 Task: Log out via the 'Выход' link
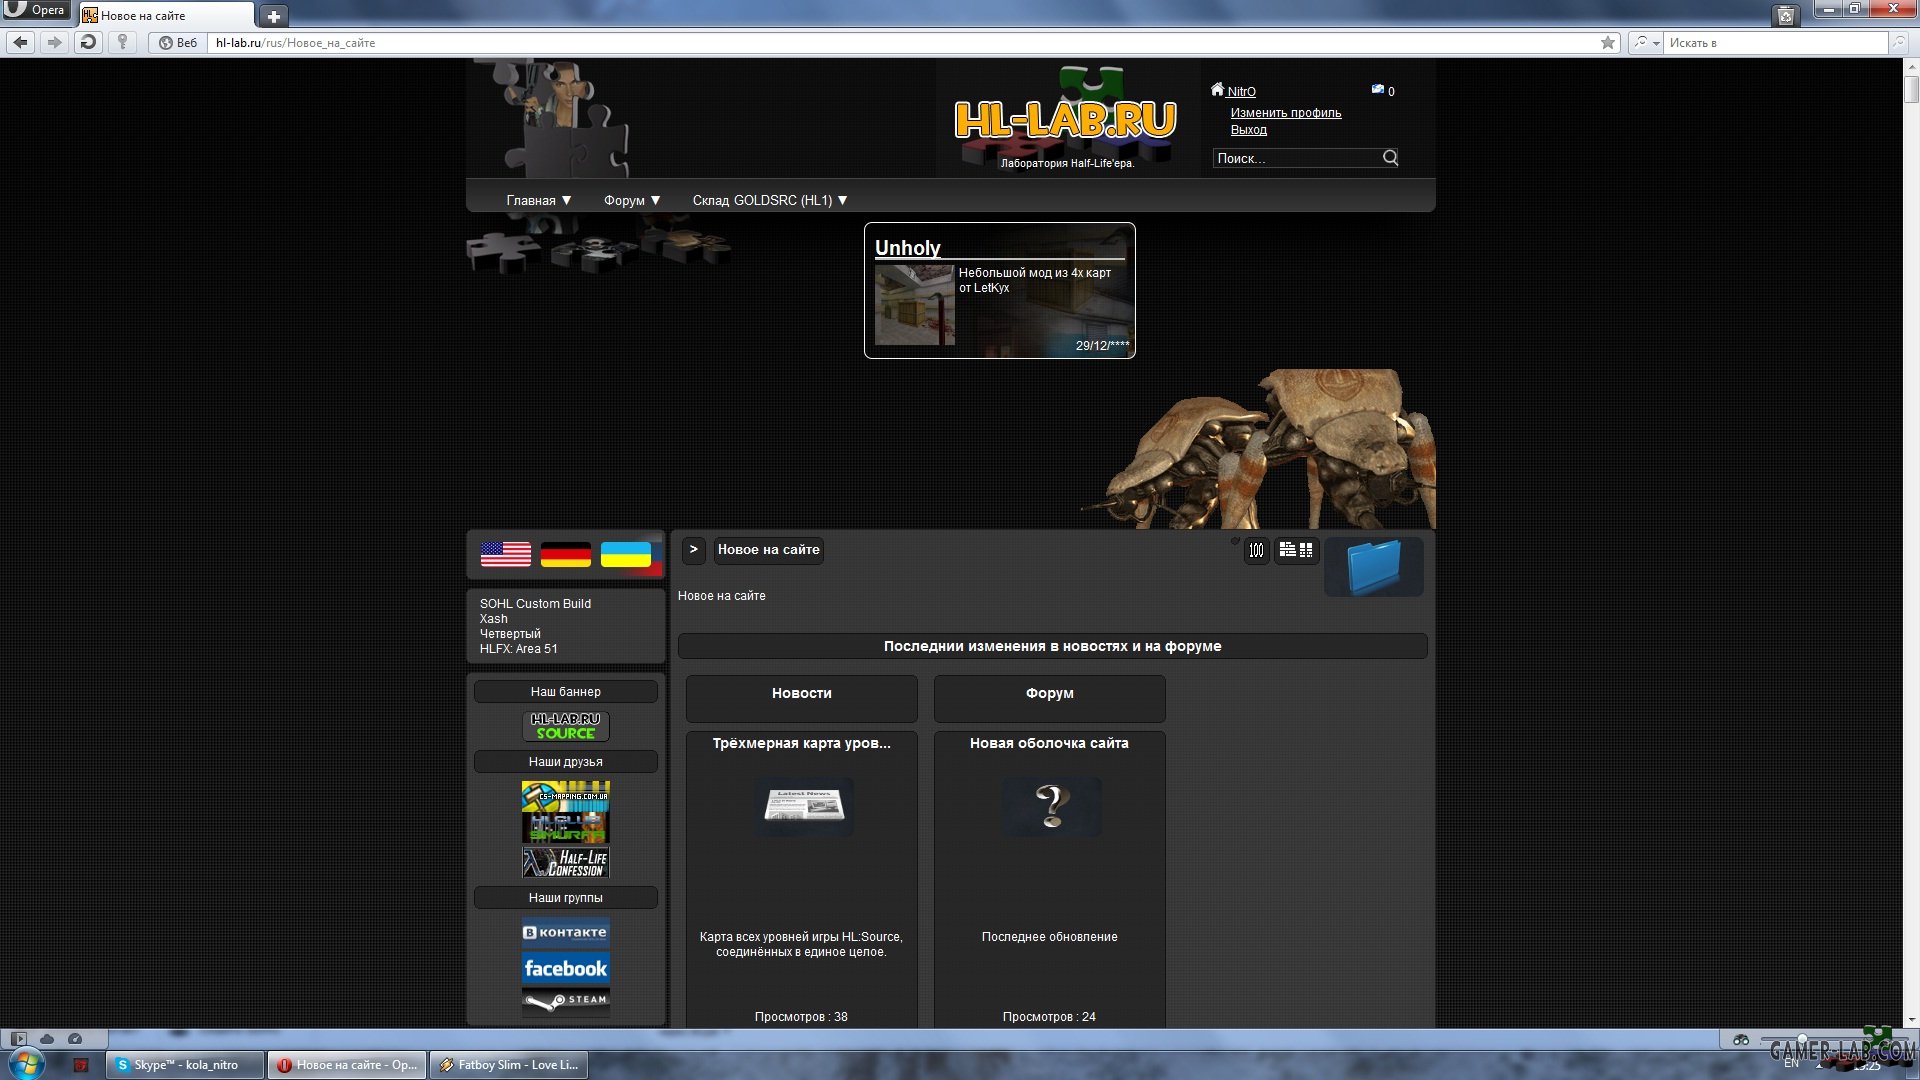point(1248,130)
